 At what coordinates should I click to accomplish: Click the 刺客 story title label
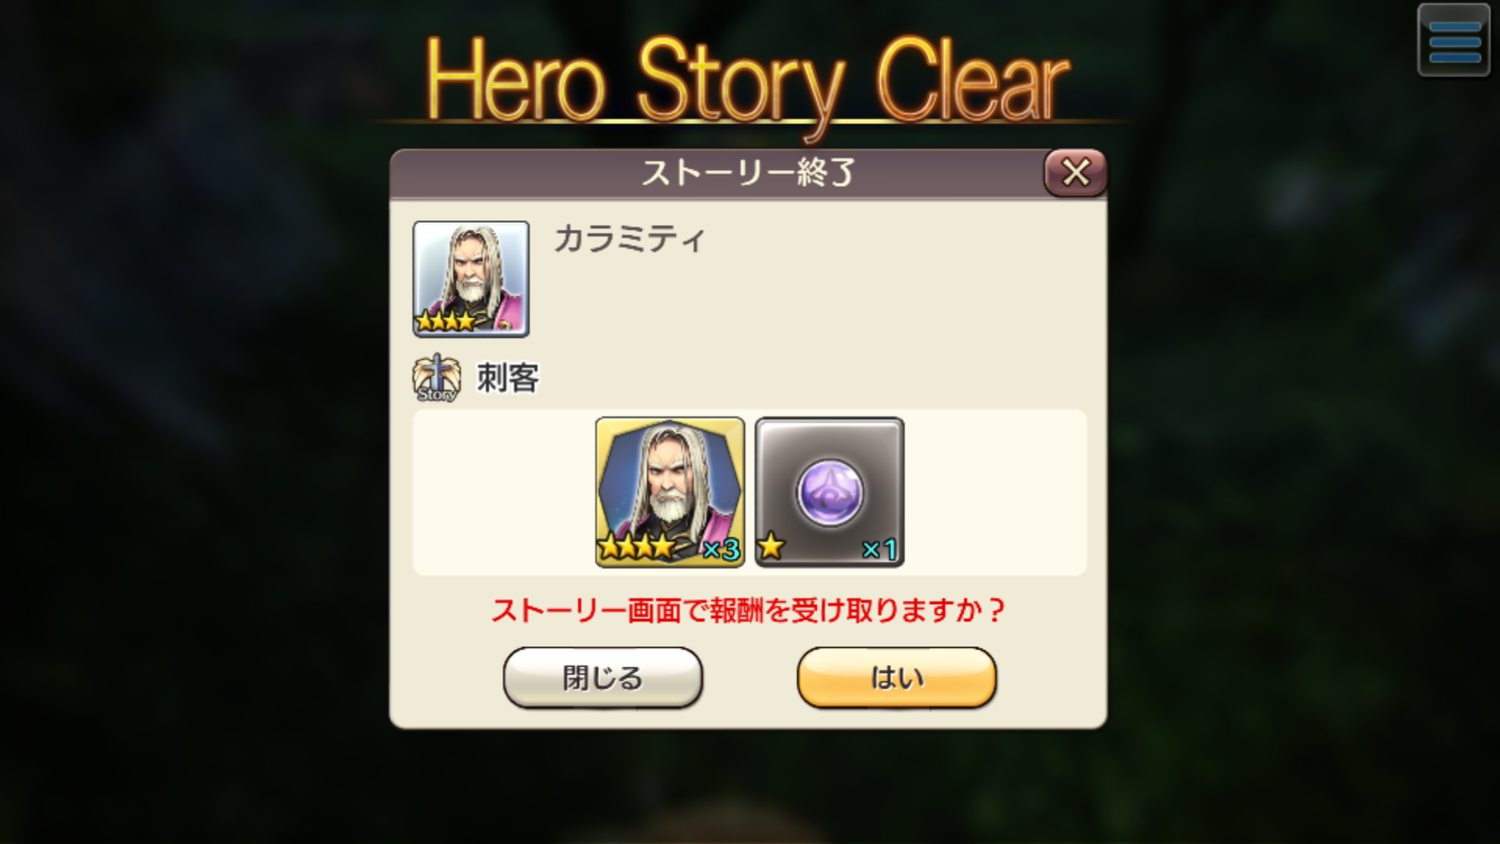coord(508,378)
